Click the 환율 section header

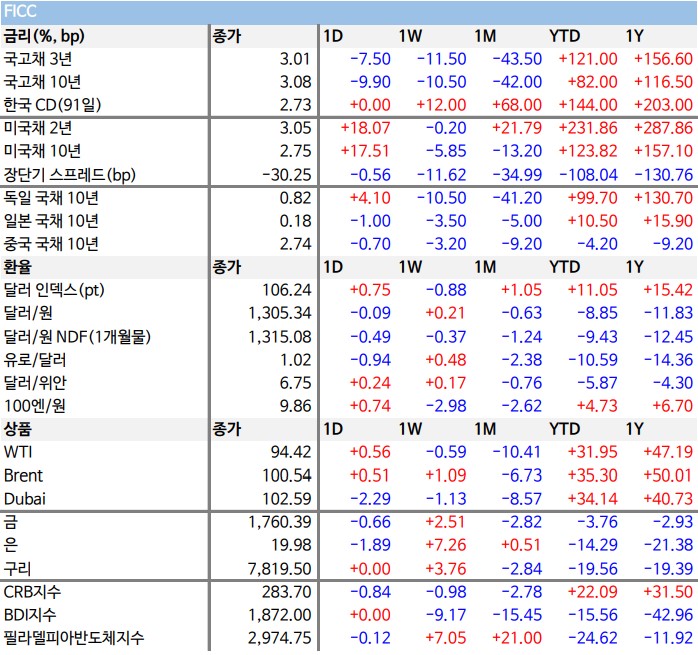(x=18, y=267)
